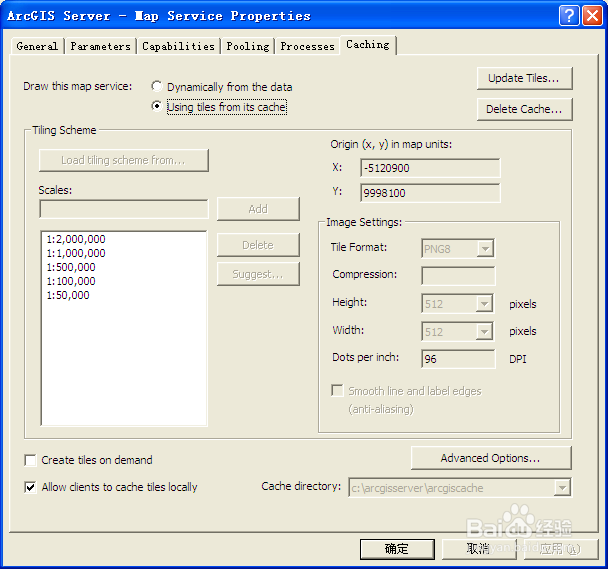The width and height of the screenshot is (608, 569).
Task: Click 'Load tiling scheme from' button
Action: pos(124,160)
